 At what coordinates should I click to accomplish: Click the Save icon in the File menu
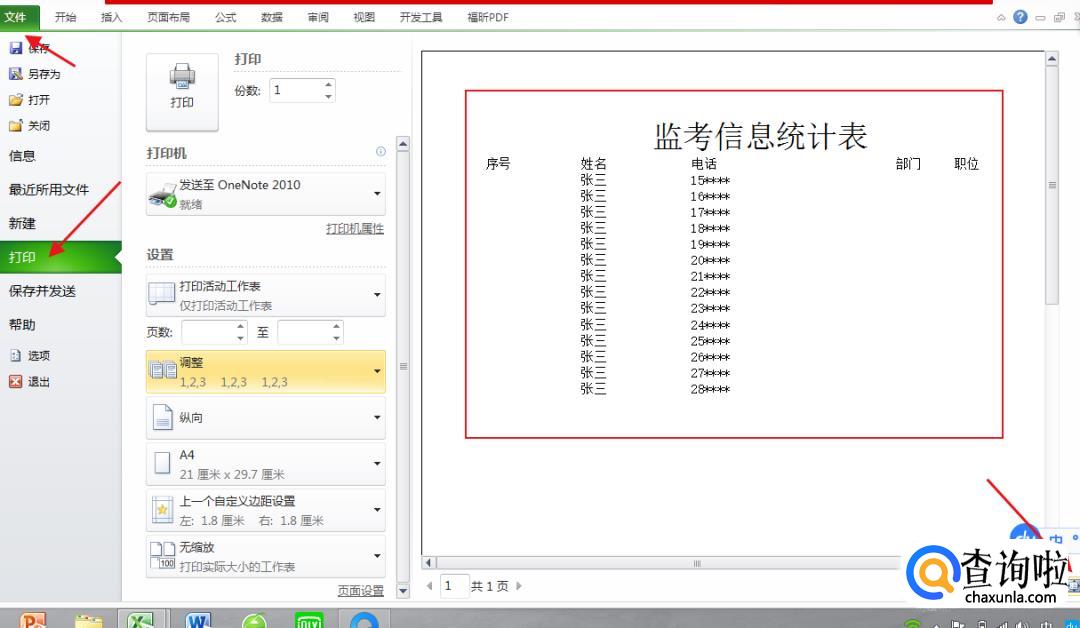[x=16, y=48]
